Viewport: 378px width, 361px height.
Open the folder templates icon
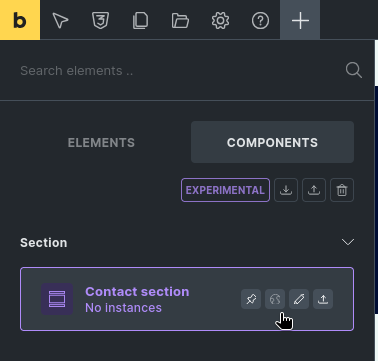[180, 20]
